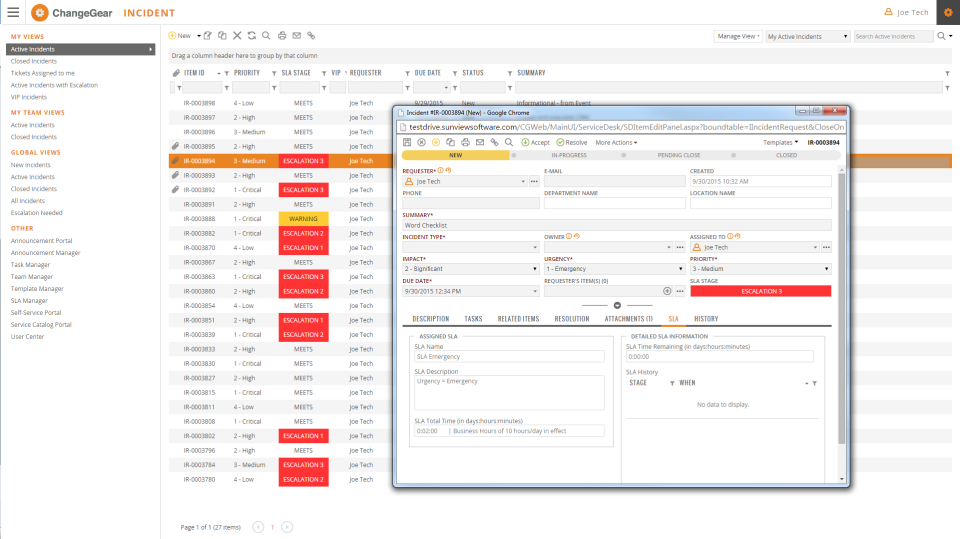The height and width of the screenshot is (539, 960).
Task: Click the Search Active Incidents field
Action: 893,36
